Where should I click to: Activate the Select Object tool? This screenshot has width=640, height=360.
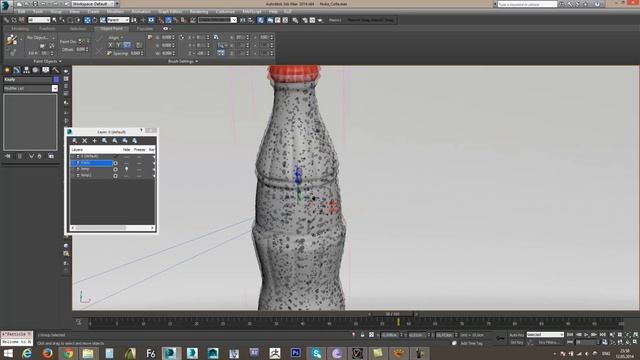(x=55, y=20)
